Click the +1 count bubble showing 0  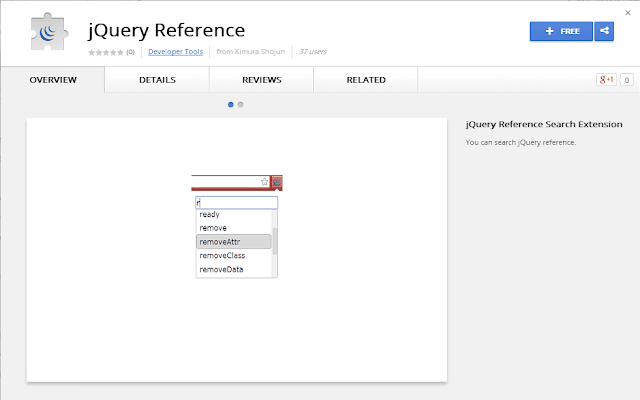(x=627, y=80)
